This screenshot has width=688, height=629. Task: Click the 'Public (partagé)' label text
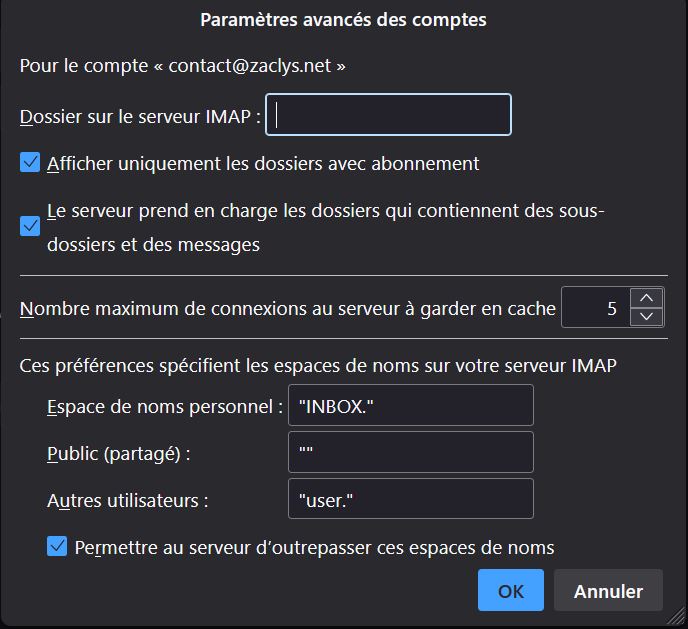click(118, 453)
